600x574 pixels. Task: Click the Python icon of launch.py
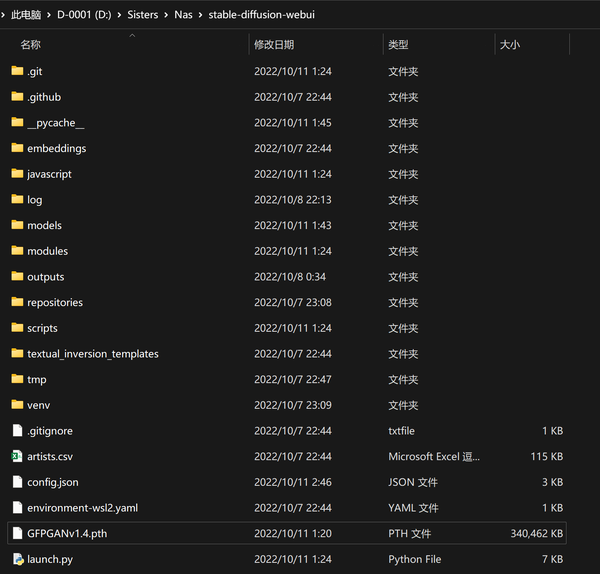(18, 559)
